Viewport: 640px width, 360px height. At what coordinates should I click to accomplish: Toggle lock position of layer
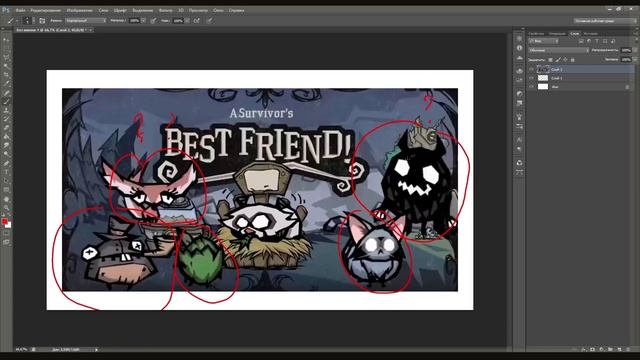[x=565, y=60]
